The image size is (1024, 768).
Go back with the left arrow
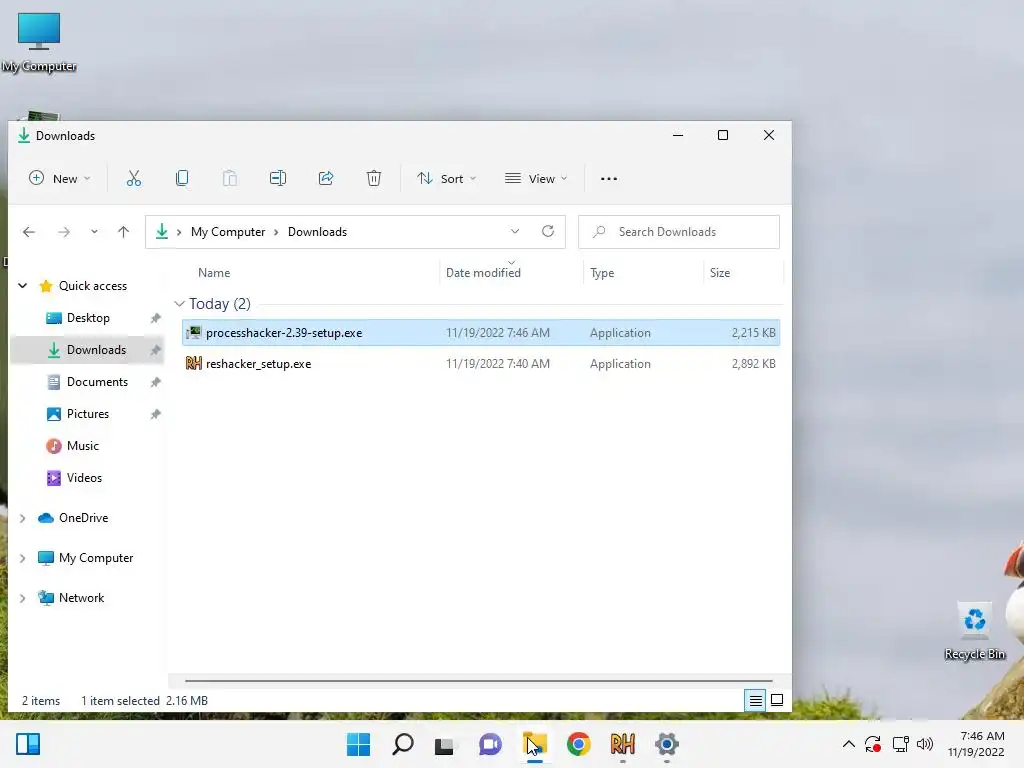(x=29, y=232)
